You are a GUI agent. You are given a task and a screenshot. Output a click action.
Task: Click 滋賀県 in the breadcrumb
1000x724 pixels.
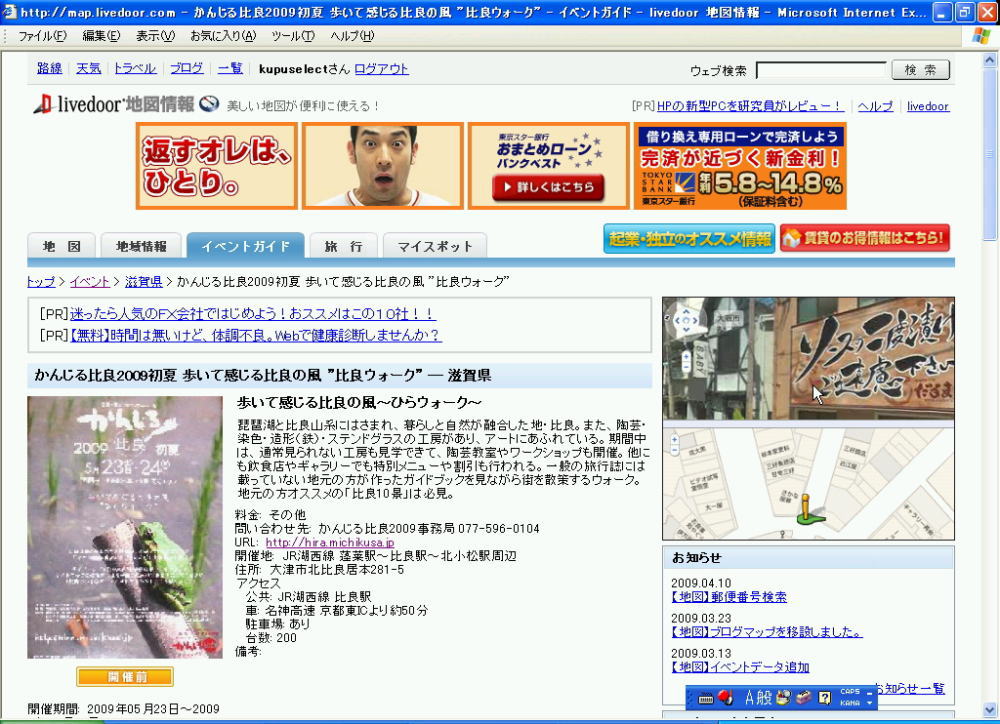(143, 281)
